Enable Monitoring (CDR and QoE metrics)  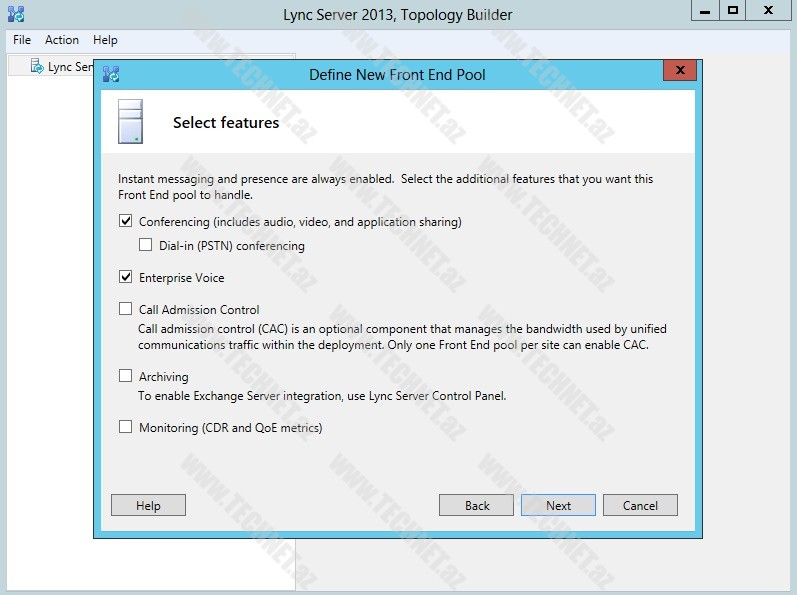(x=126, y=427)
